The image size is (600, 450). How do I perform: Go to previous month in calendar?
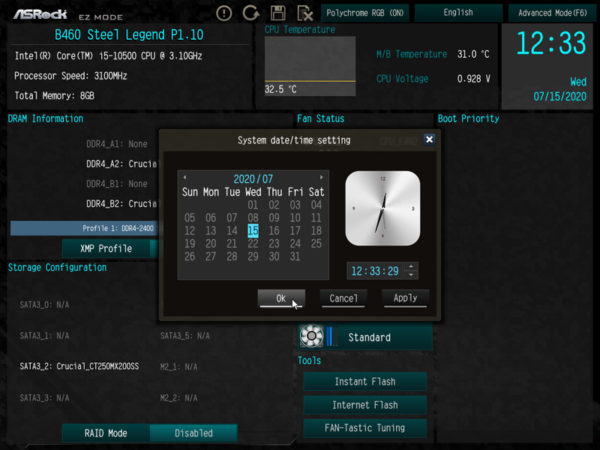point(184,177)
